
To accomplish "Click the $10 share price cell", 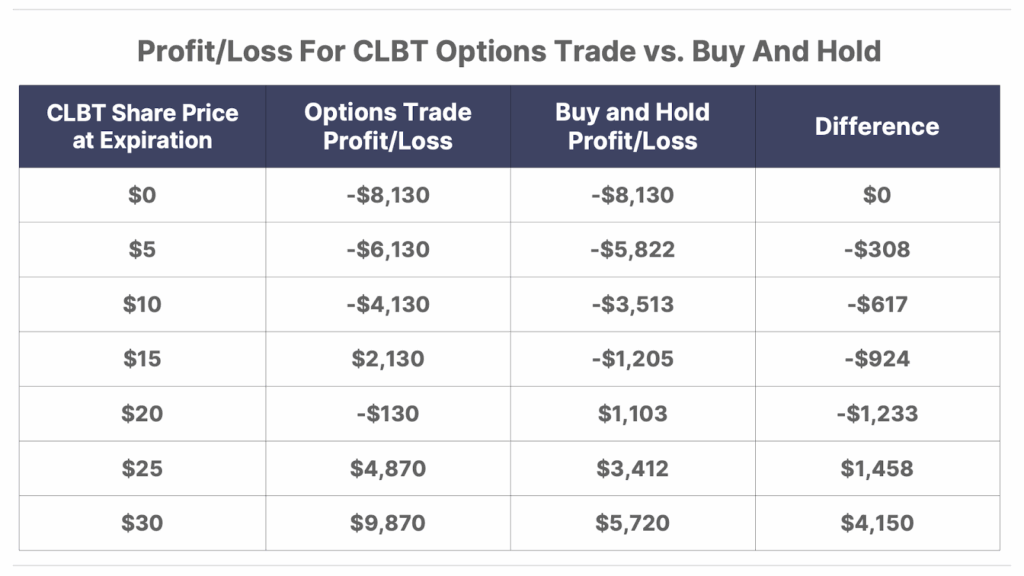I will [x=142, y=304].
